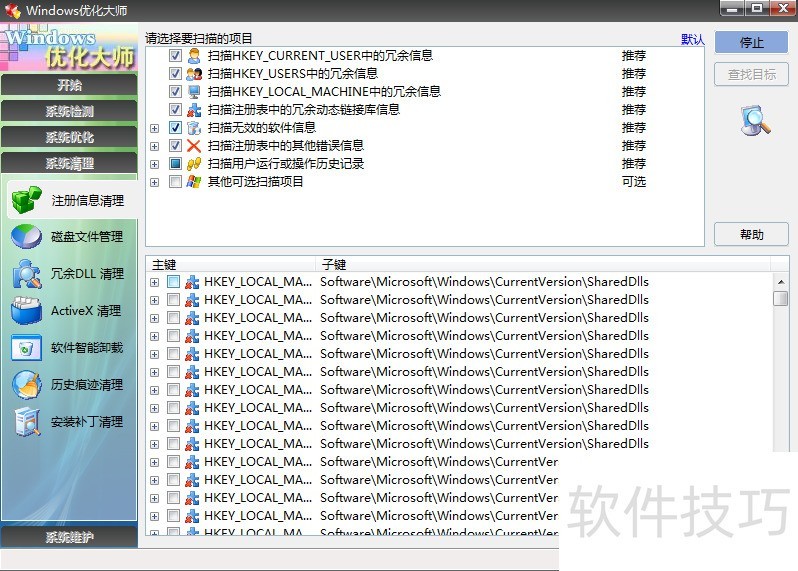
Task: Click icon for 扫描无效的软件信息
Action: 194,128
